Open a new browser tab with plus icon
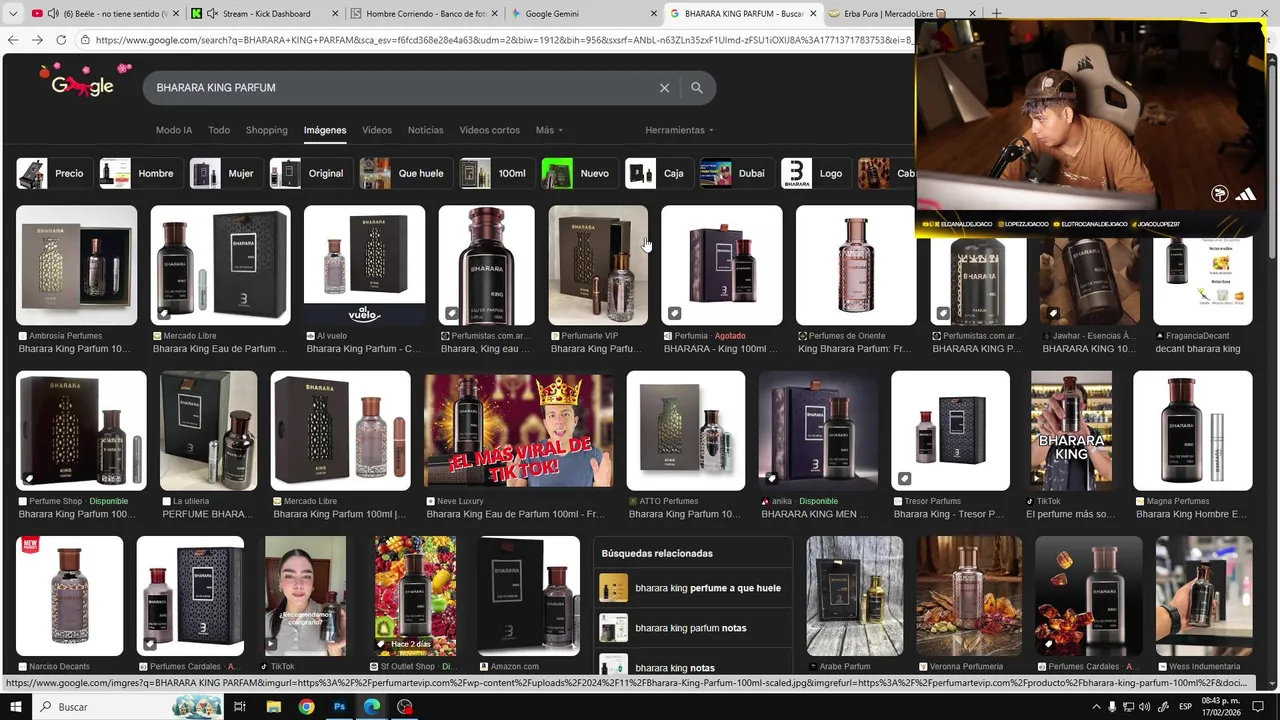 pyautogui.click(x=996, y=14)
